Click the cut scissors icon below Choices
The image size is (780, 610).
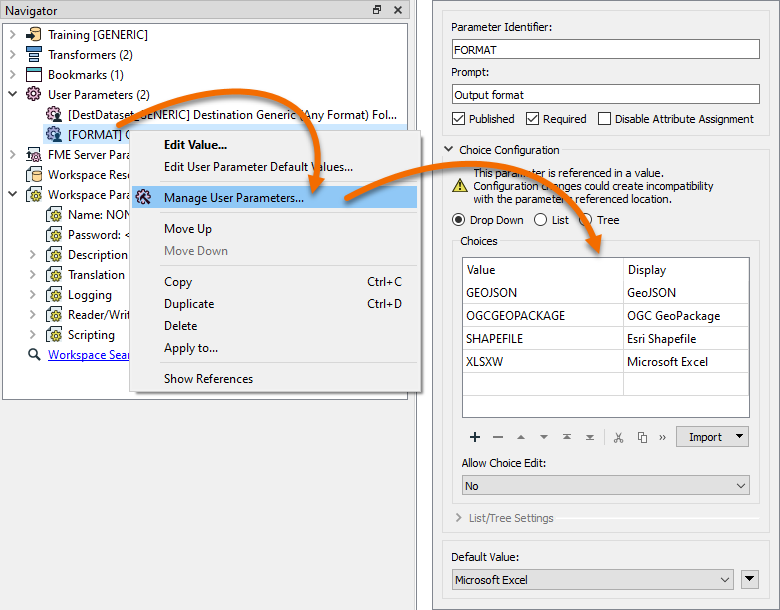(x=618, y=437)
